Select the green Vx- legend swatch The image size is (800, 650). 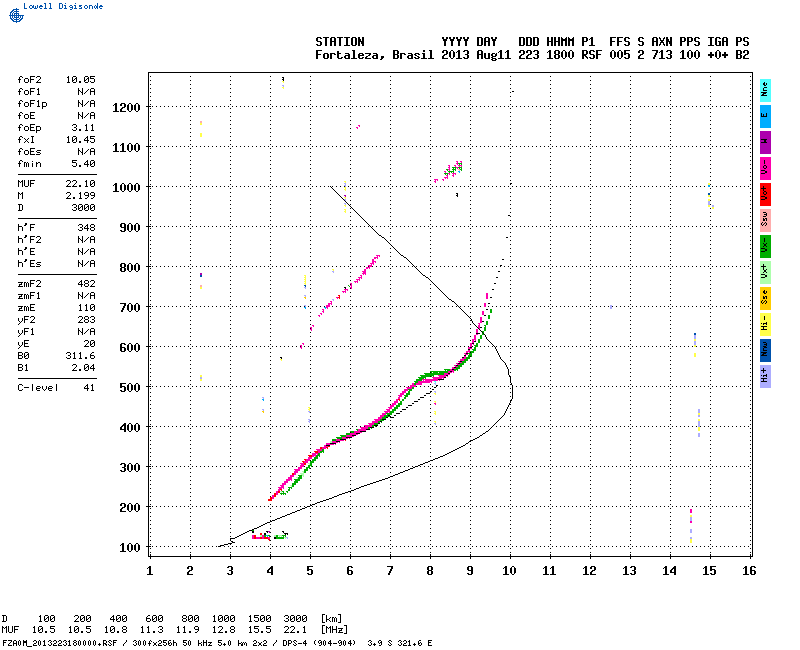765,244
